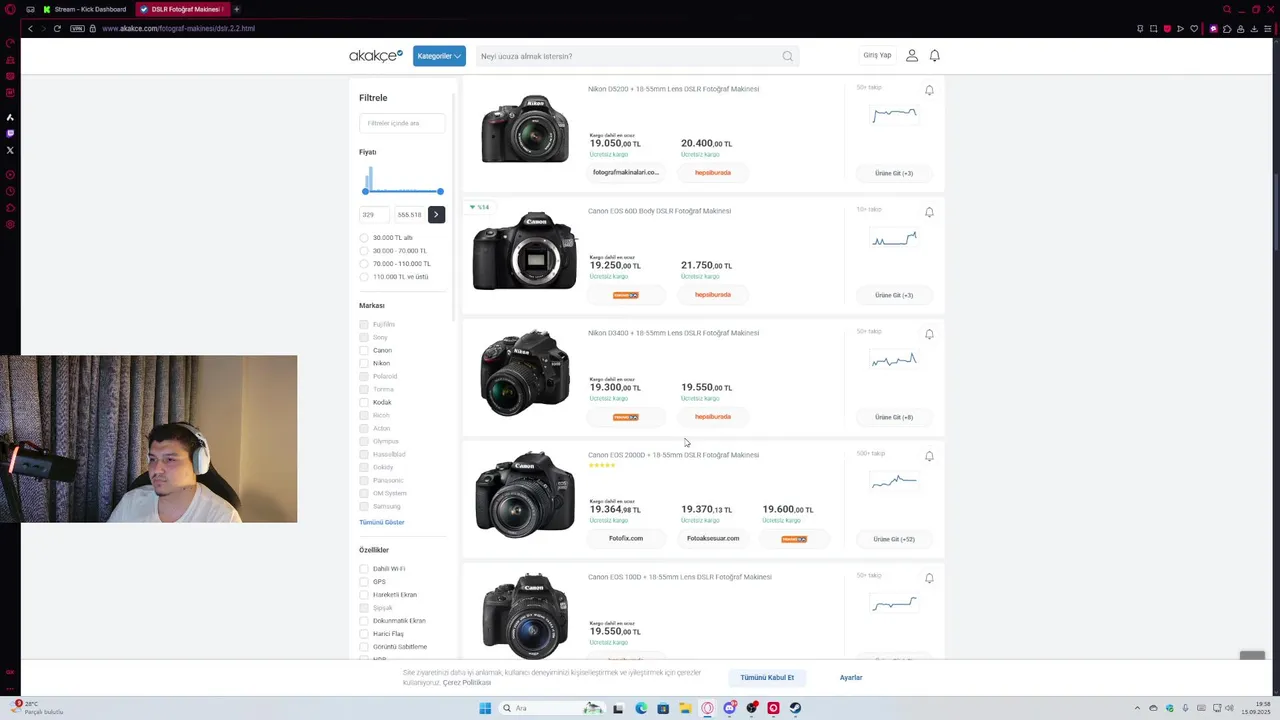The image size is (1280, 720).
Task: Open Windows Start menu
Action: [485, 708]
